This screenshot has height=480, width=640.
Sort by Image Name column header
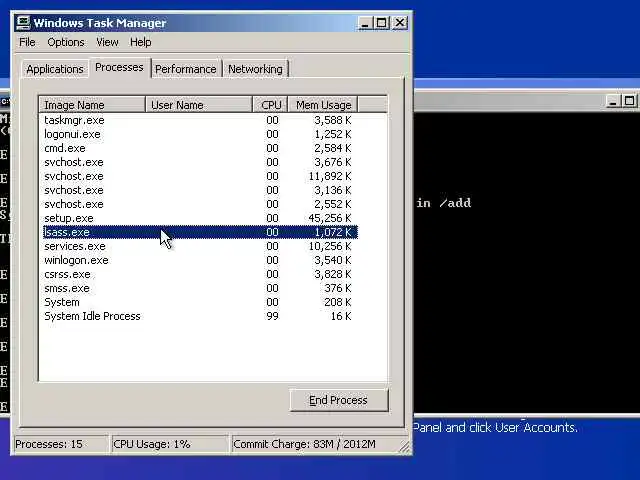tap(92, 105)
